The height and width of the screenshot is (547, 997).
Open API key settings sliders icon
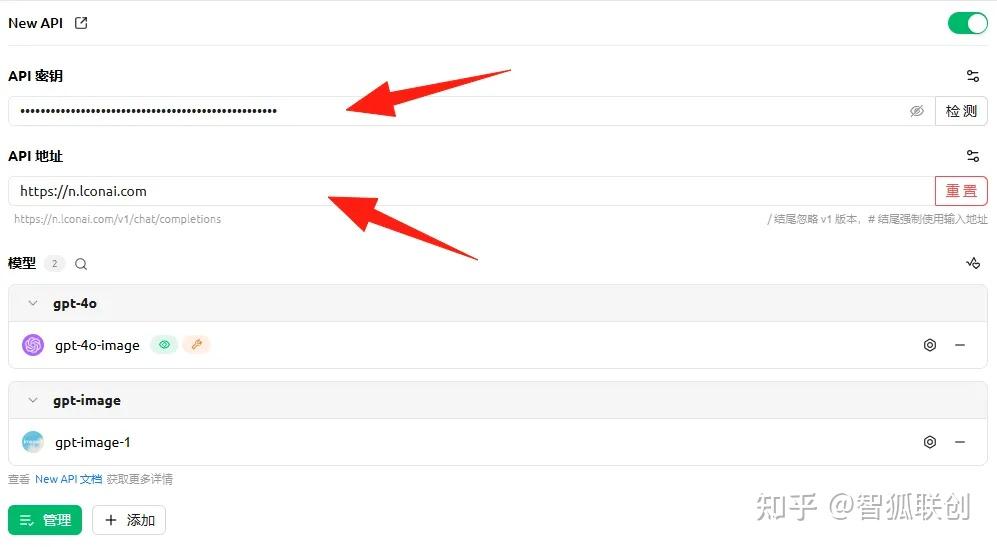pos(972,76)
